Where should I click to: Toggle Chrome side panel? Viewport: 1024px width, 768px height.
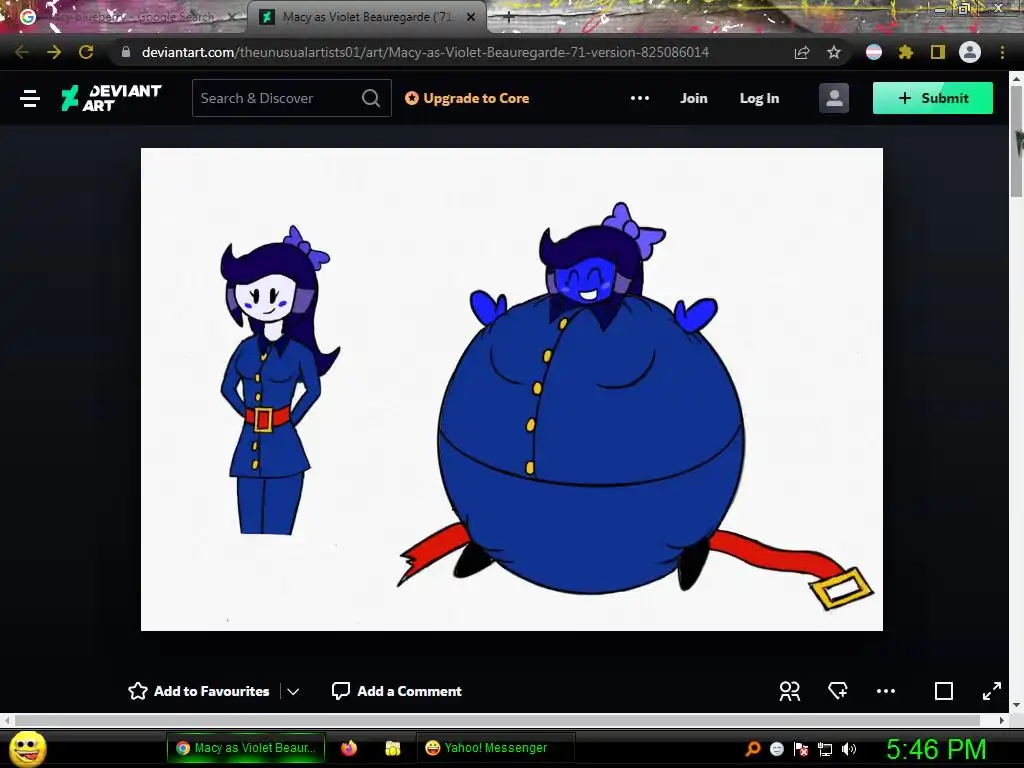(938, 52)
